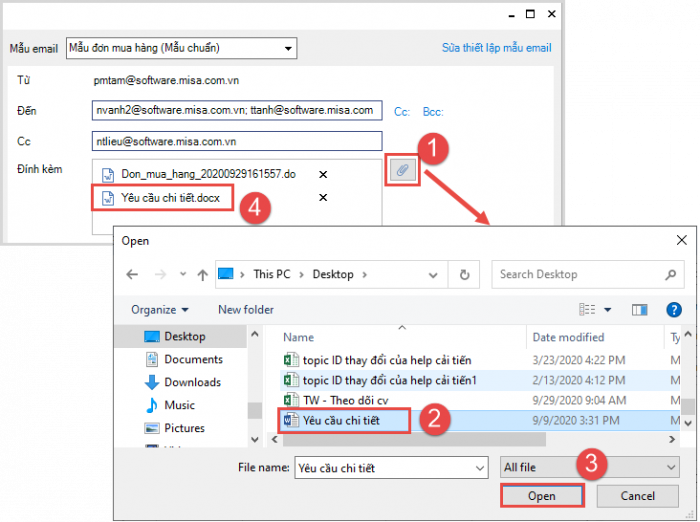The width and height of the screenshot is (700, 522).
Task: Open Sửa thiết lập mẫu email link
Action: [x=496, y=48]
